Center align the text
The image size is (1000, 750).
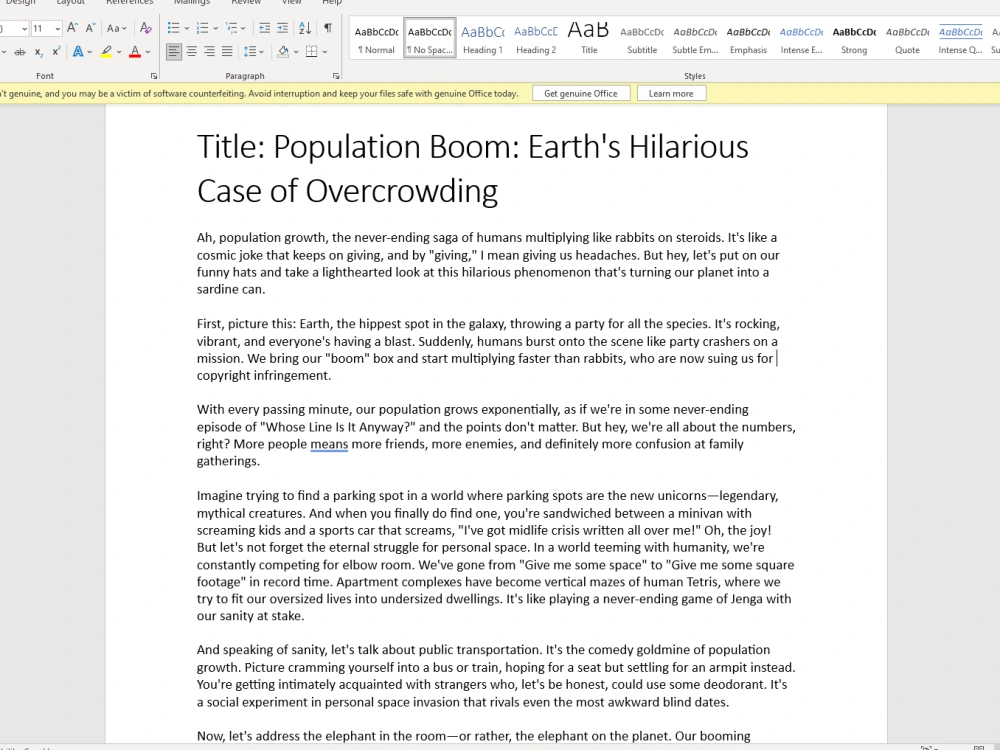click(191, 52)
